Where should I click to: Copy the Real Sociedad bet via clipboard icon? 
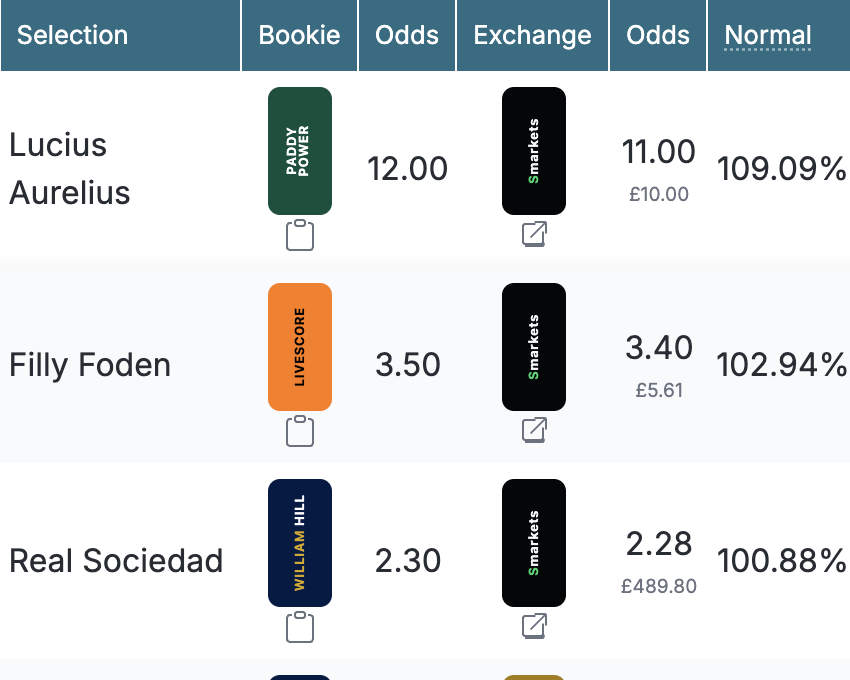click(299, 627)
